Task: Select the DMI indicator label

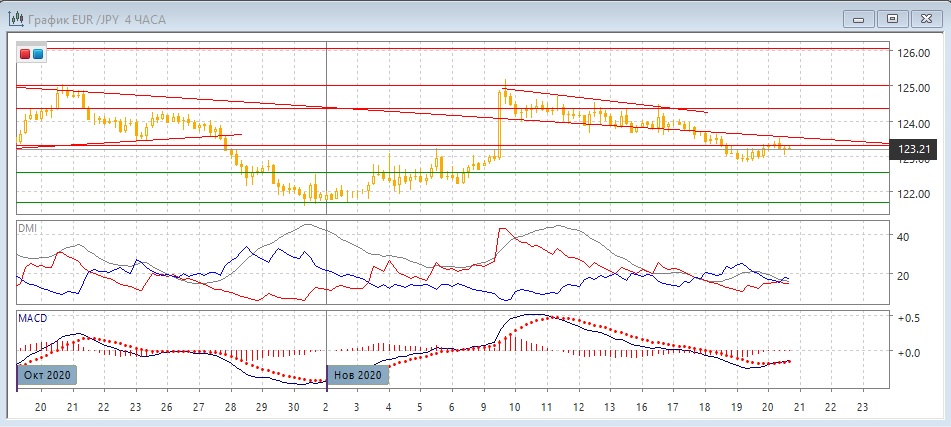Action: pyautogui.click(x=27, y=228)
